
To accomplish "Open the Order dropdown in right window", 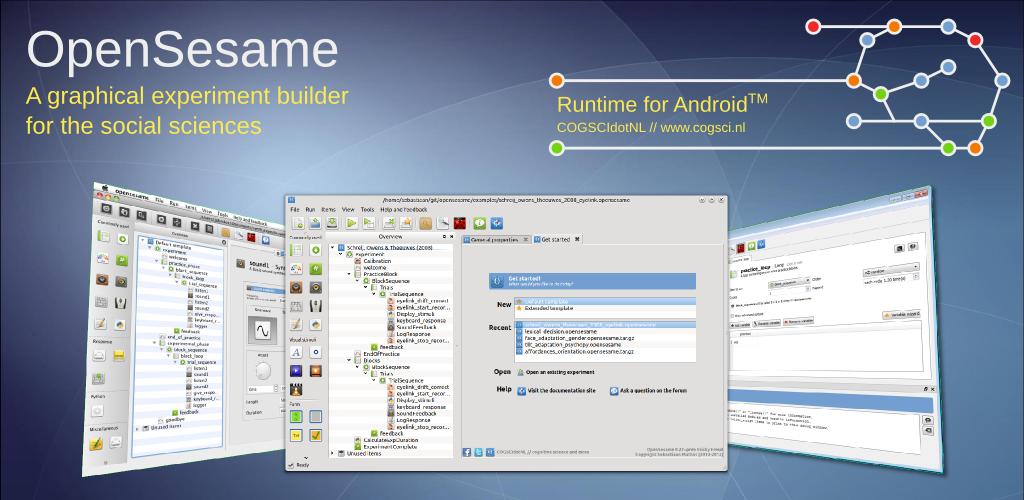I will tap(891, 270).
